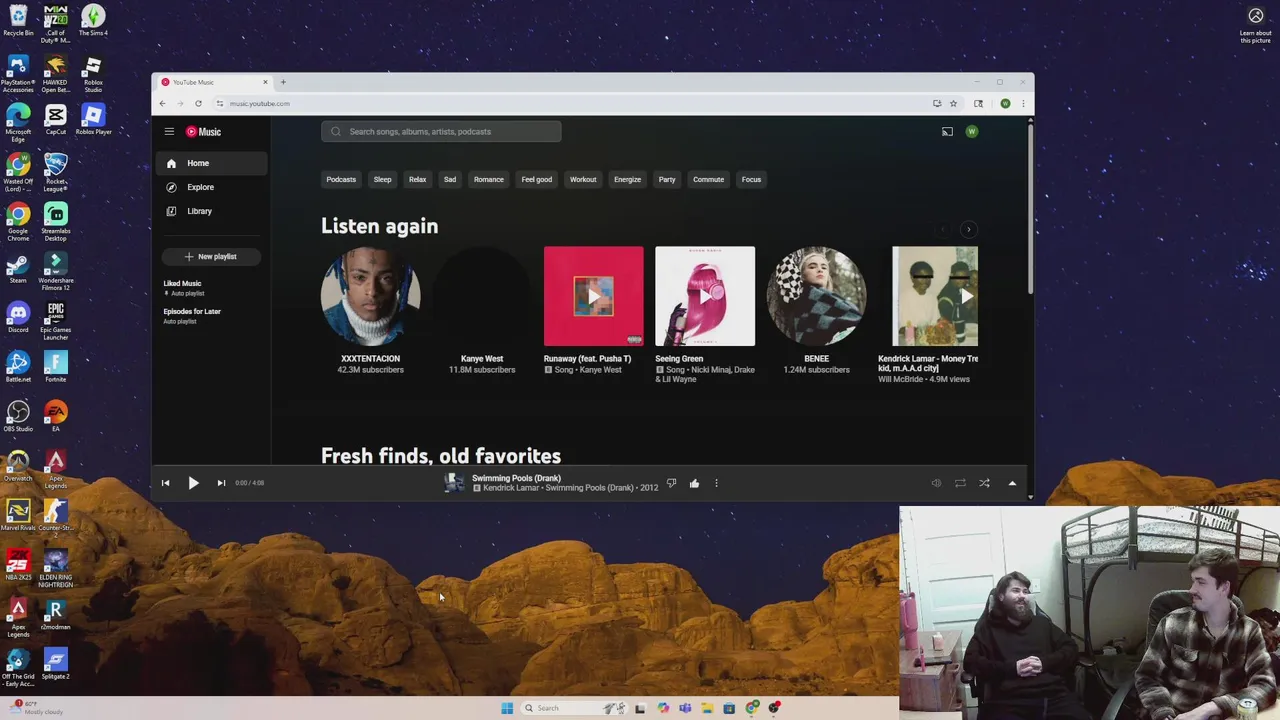Bookmark this page with the star

953,103
